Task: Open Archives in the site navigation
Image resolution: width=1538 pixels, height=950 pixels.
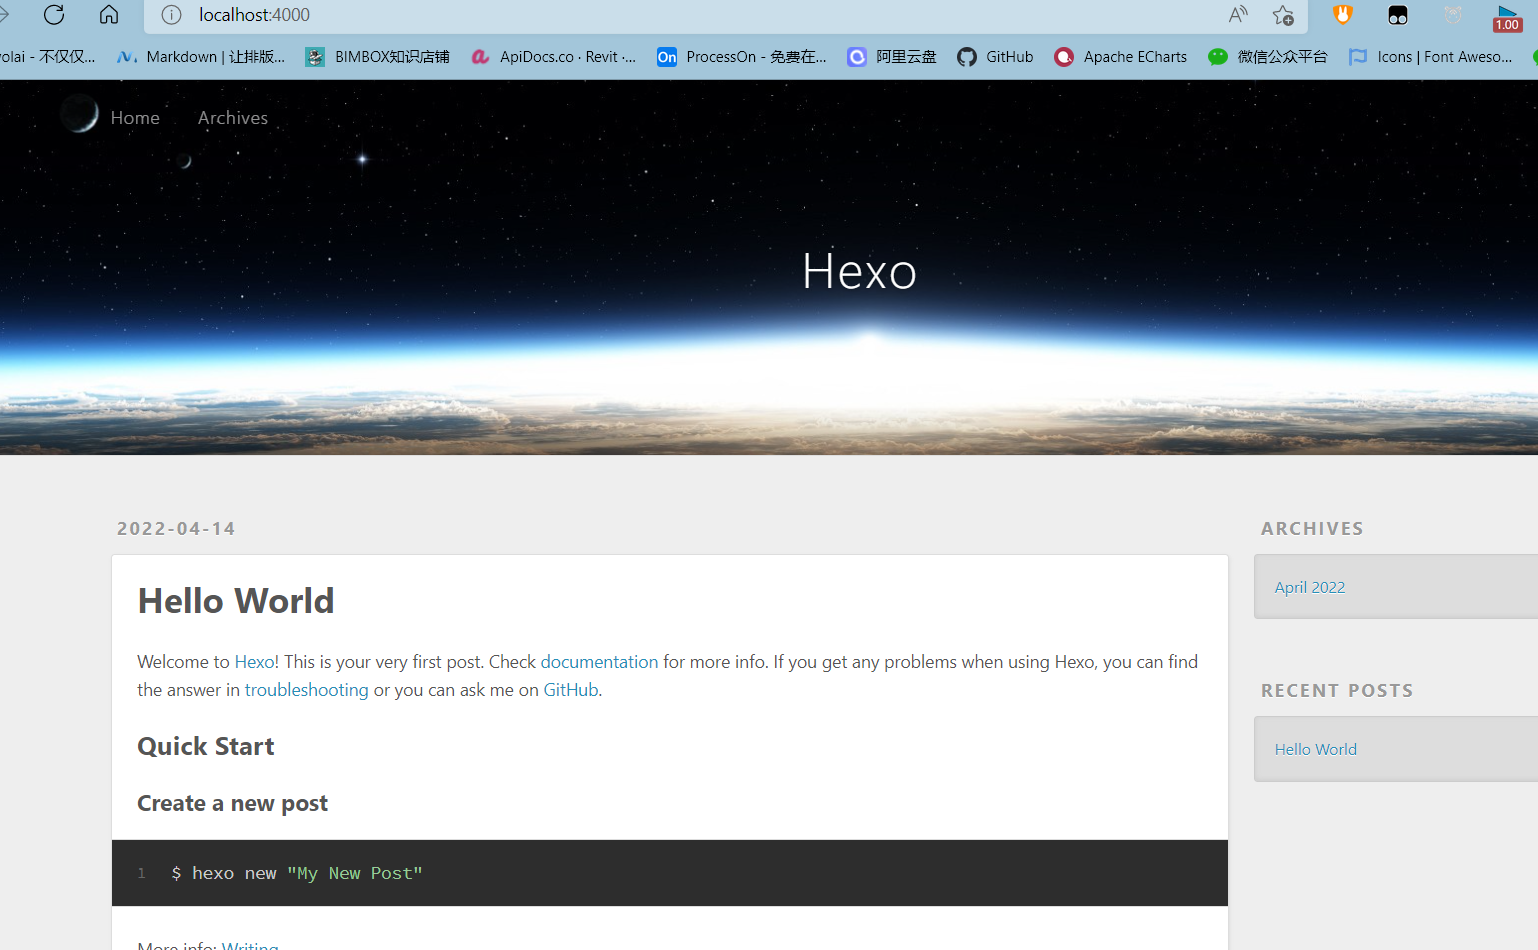Action: (x=233, y=118)
